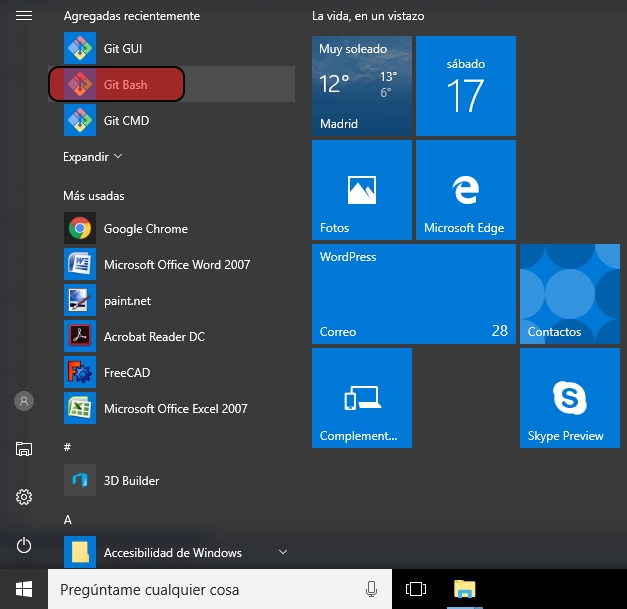Open Settings gear in the sidebar
The width and height of the screenshot is (627, 609).
point(24,497)
